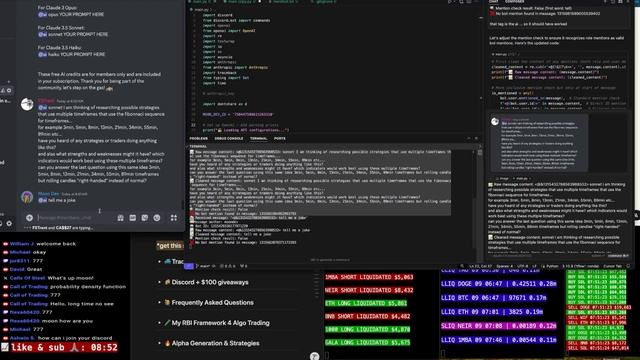Click the Moon Dev username in Discord

tap(48, 194)
